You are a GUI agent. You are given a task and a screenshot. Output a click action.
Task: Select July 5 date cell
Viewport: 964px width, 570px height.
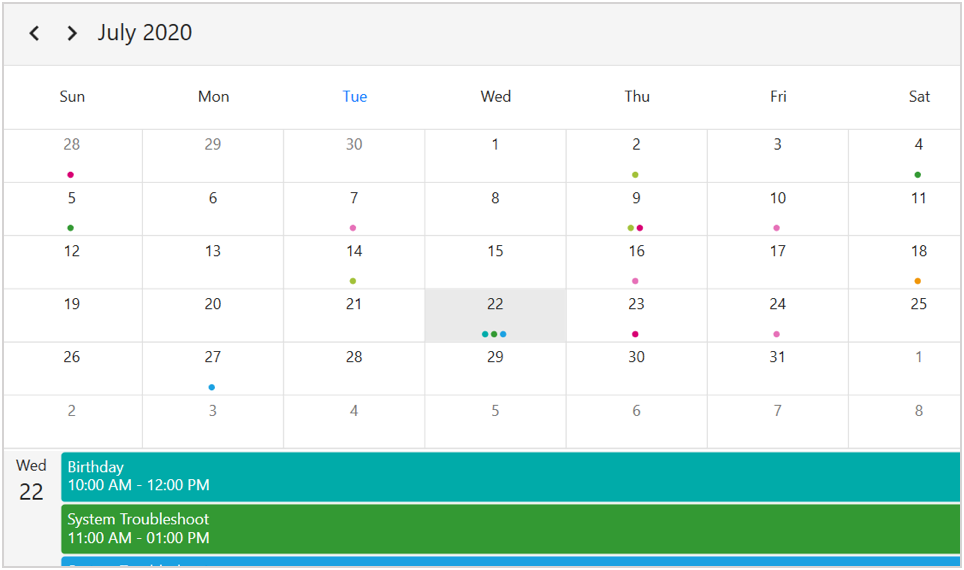pyautogui.click(x=73, y=209)
